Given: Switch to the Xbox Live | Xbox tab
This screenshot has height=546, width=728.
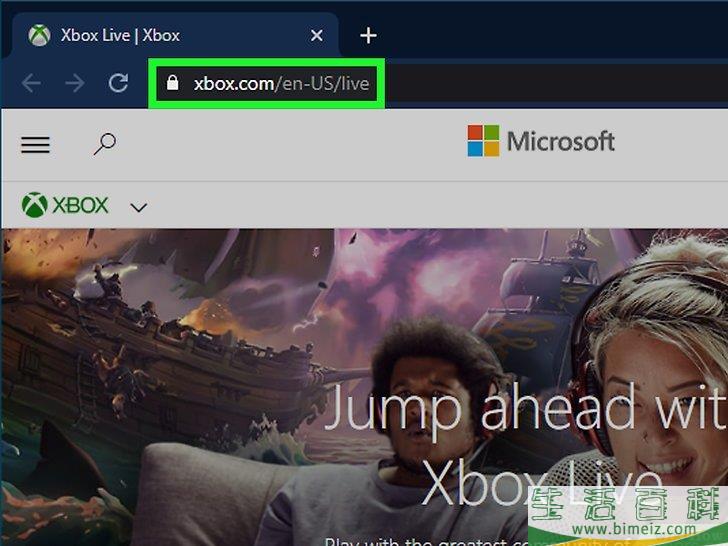Looking at the screenshot, I should pos(176,35).
